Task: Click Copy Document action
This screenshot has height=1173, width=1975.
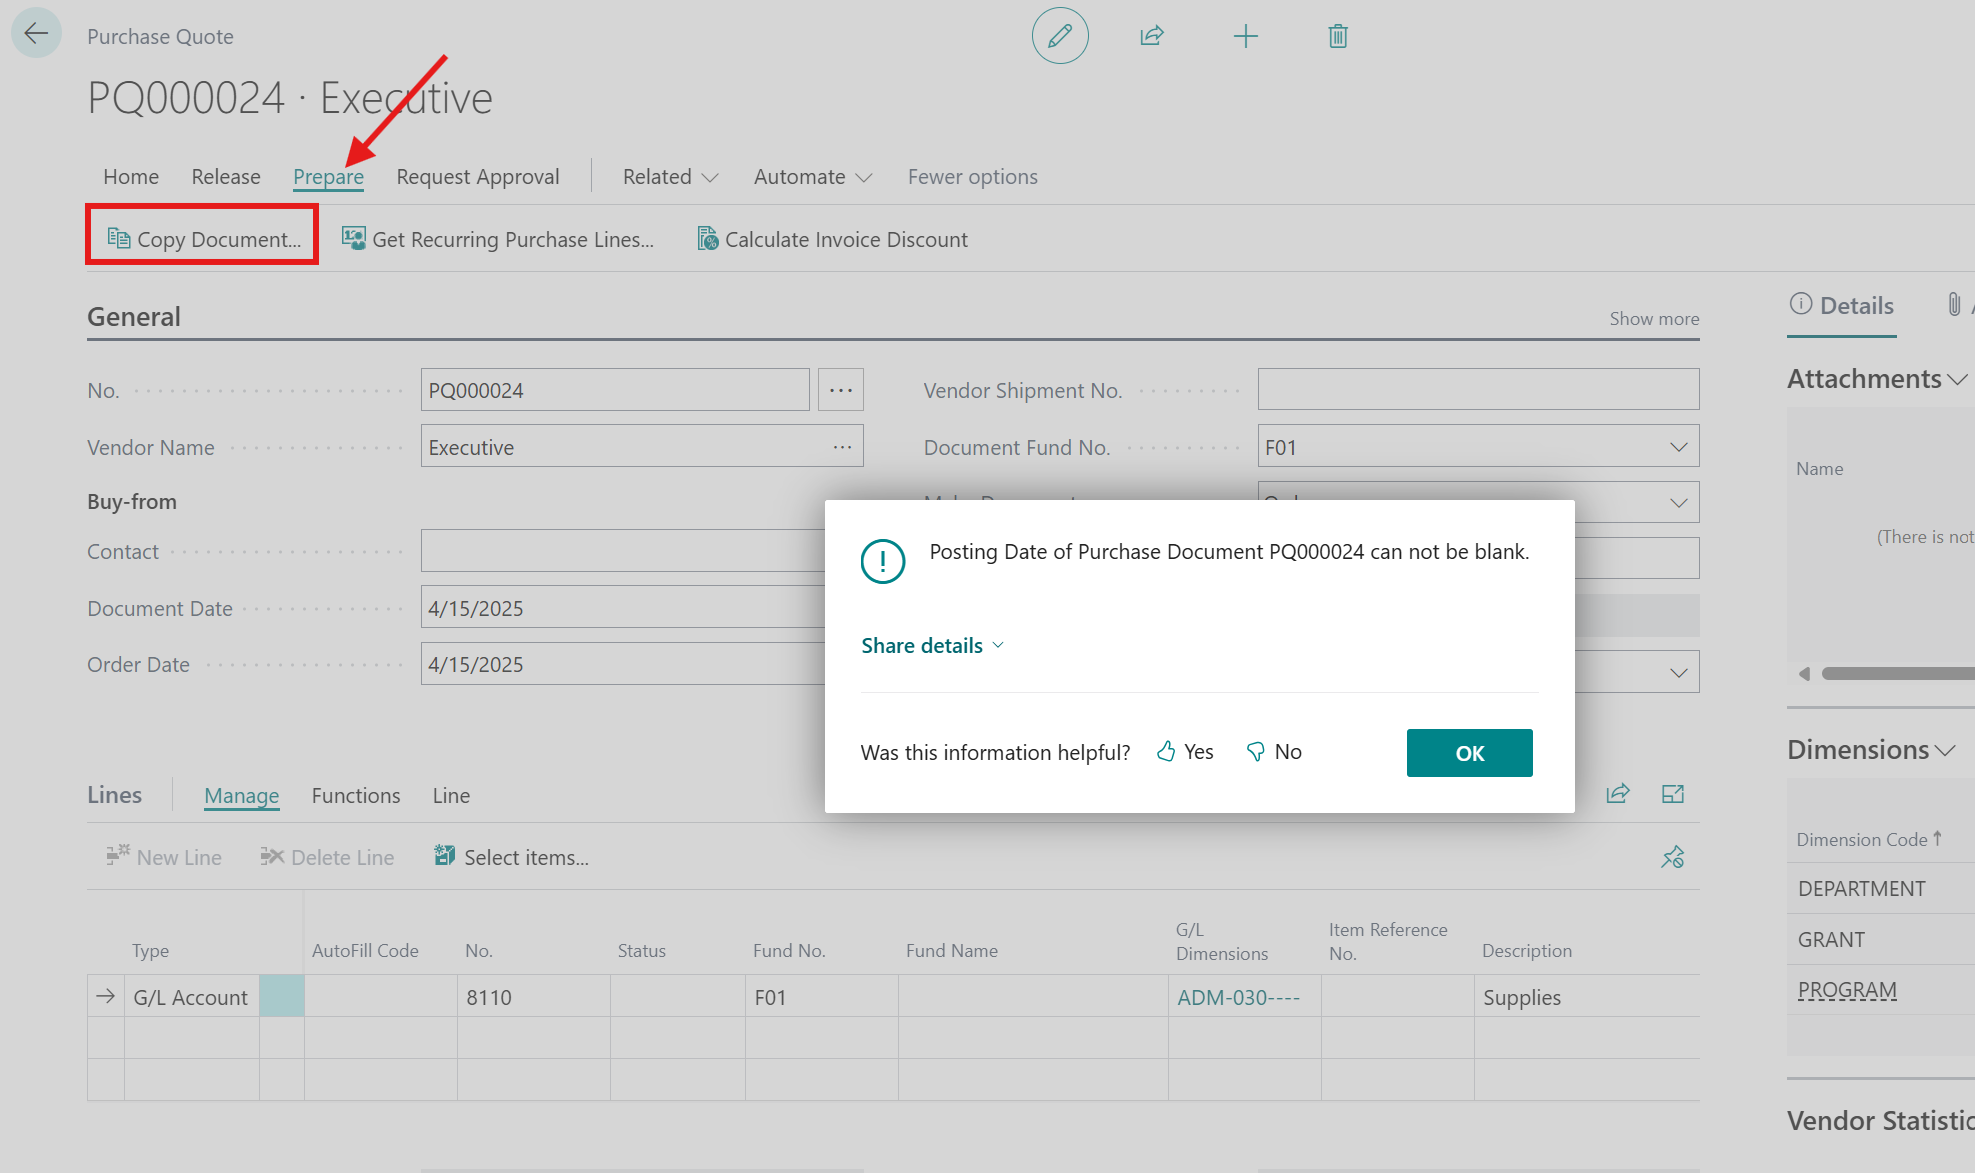Action: pyautogui.click(x=203, y=239)
